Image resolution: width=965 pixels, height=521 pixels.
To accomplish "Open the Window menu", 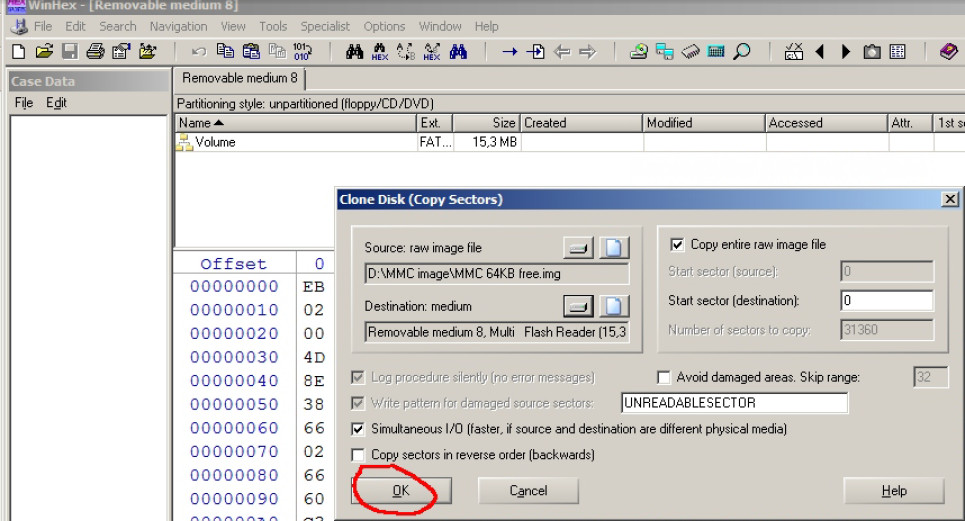I will [440, 26].
